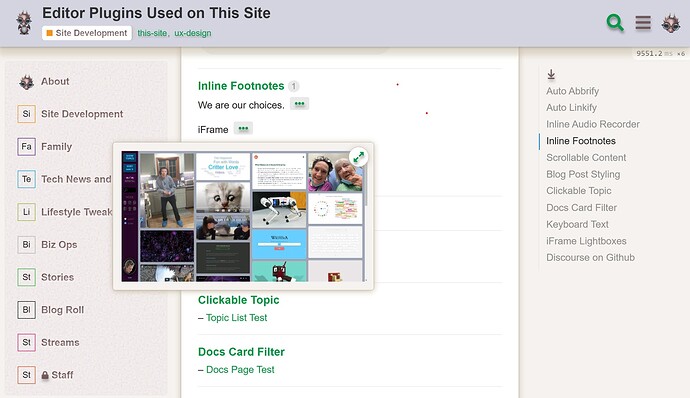Viewport: 690px width, 398px height.
Task: Expand the iFrame footnote ellipsis
Action: coord(243,129)
